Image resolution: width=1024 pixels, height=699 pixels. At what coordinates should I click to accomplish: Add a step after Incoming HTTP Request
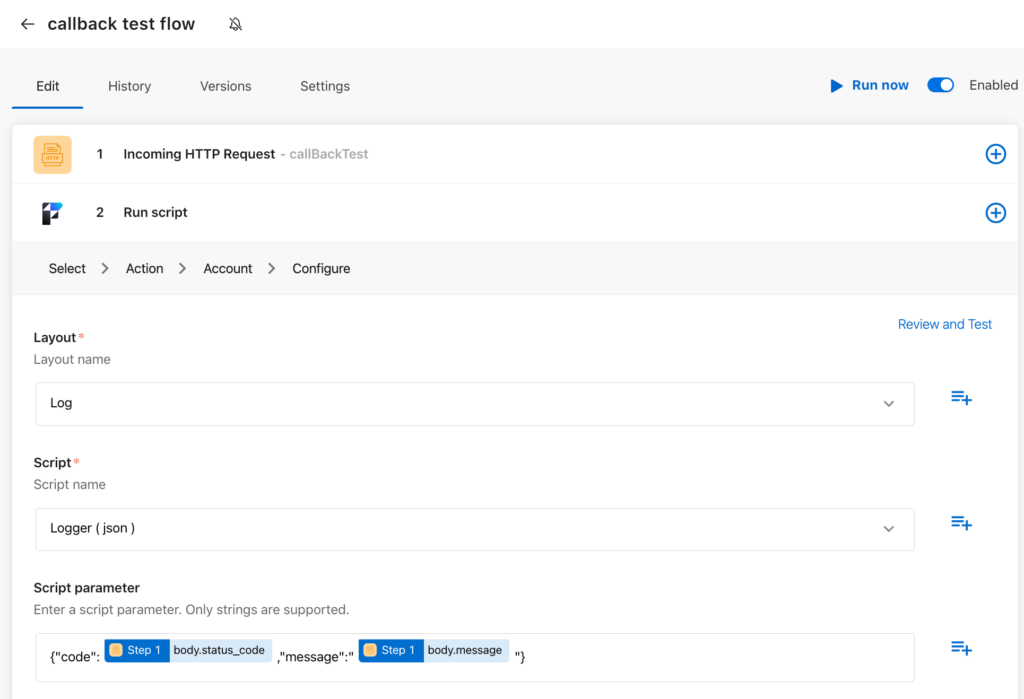click(995, 154)
